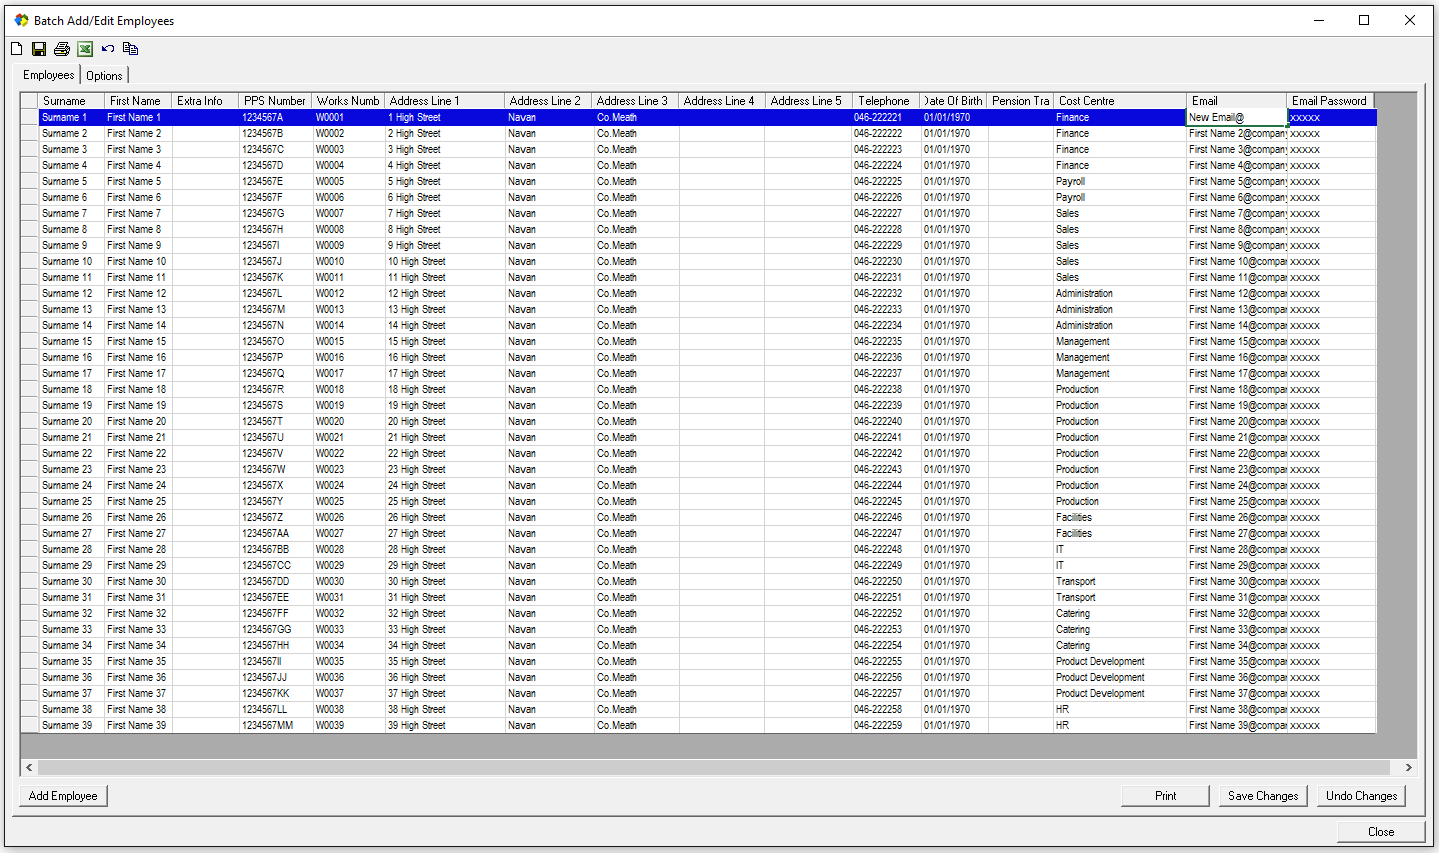Export to Excel using green icon
This screenshot has height=853, width=1439.
coord(85,49)
